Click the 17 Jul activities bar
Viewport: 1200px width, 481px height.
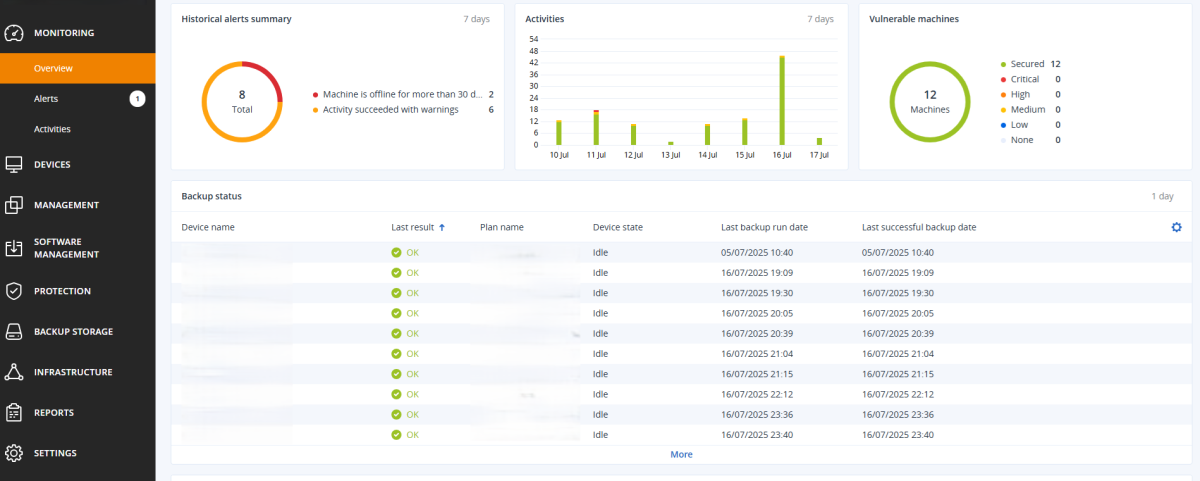click(819, 141)
